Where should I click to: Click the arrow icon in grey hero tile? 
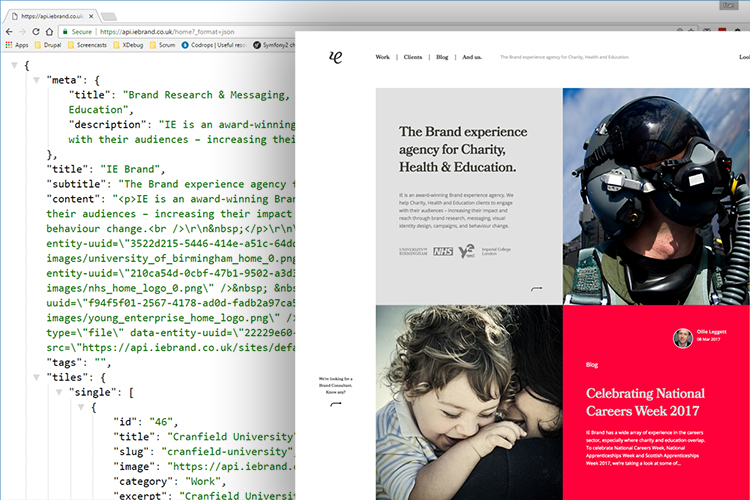(x=537, y=289)
